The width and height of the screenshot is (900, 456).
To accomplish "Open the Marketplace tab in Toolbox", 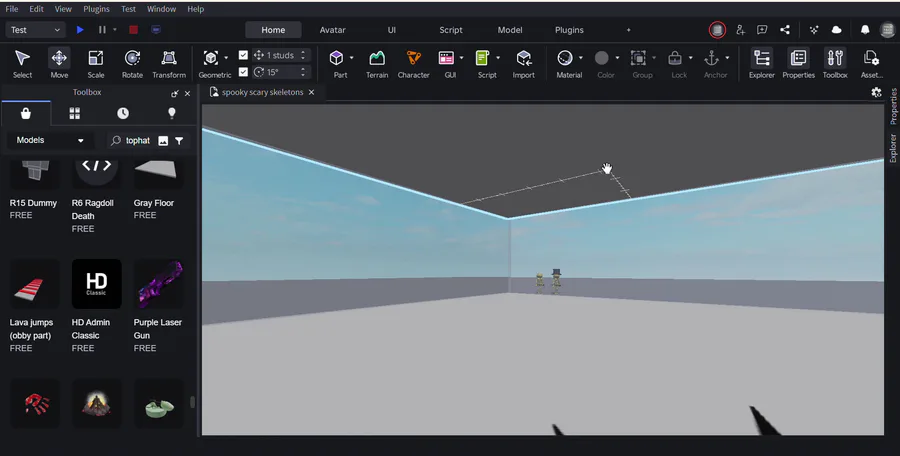I will (26, 114).
